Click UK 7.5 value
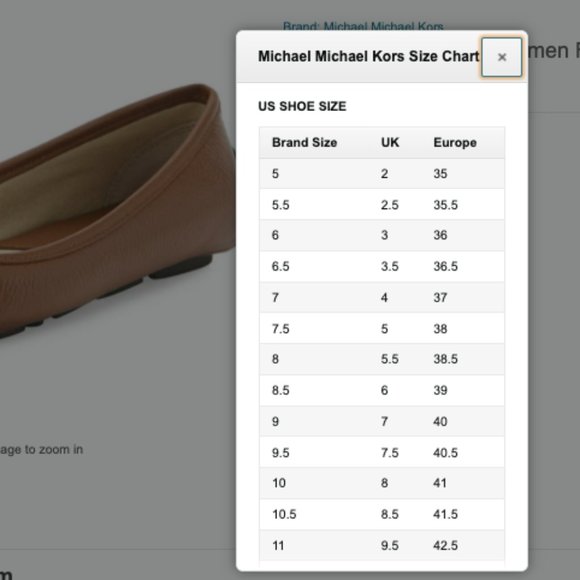Viewport: 580px width, 580px height. 390,452
